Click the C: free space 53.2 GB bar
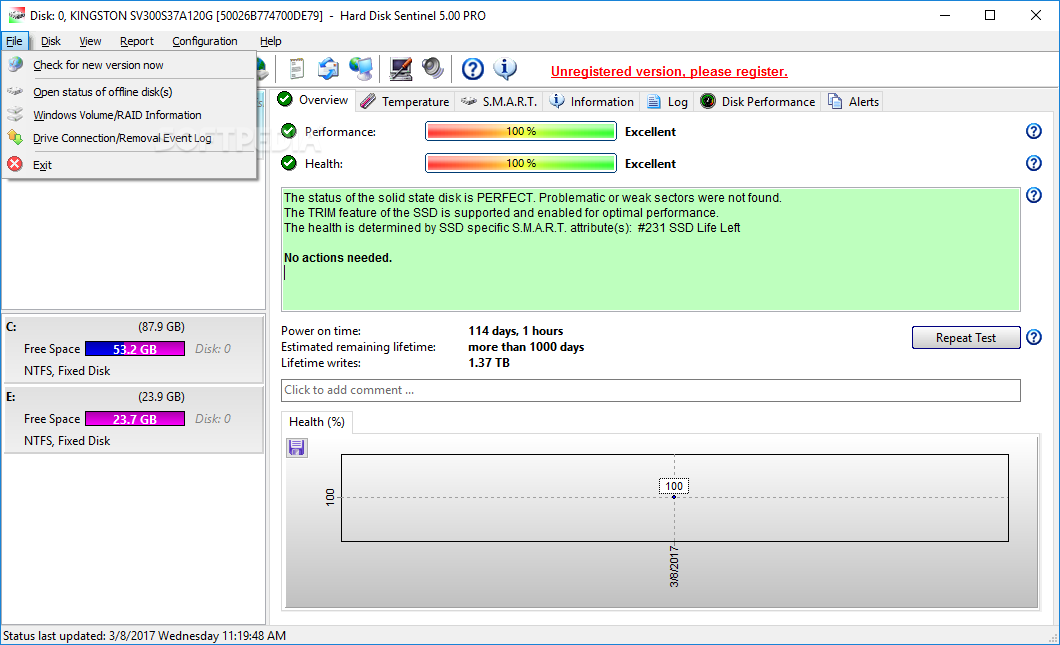The image size is (1060, 645). click(135, 349)
